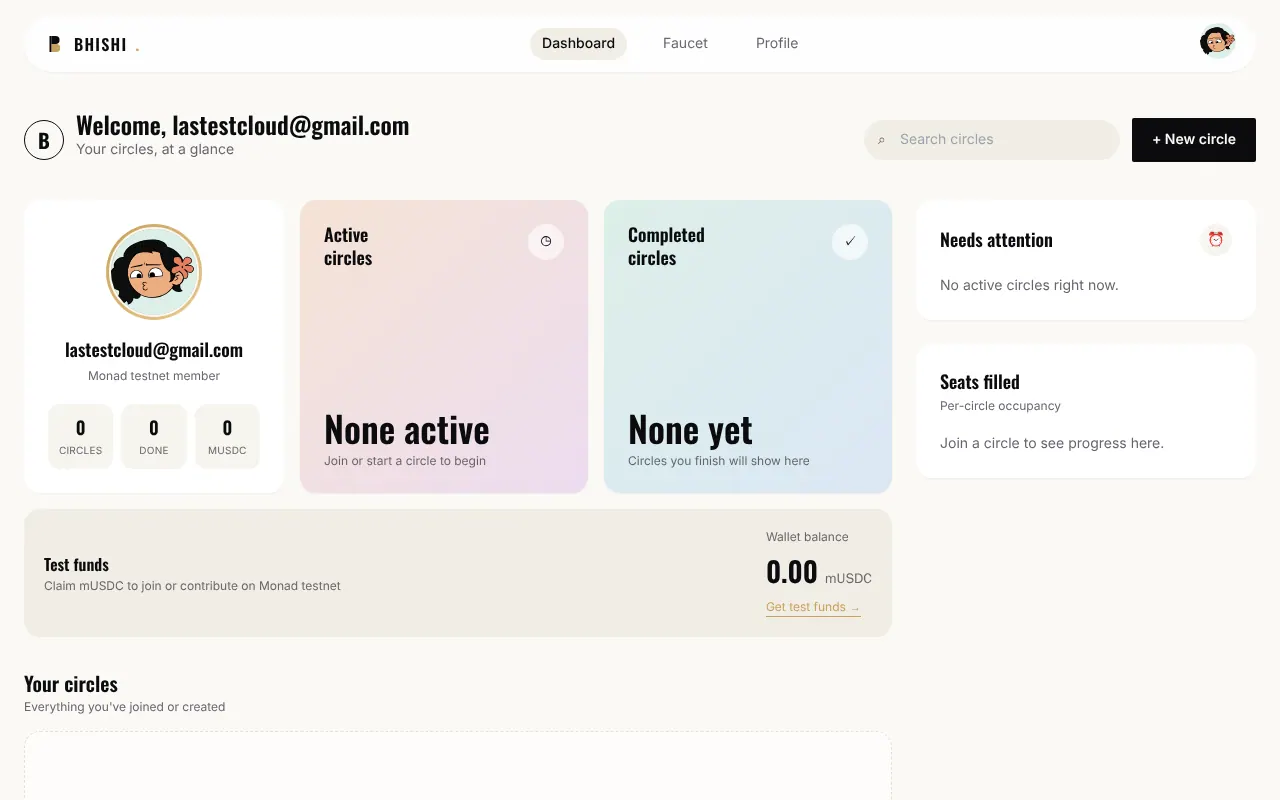Select the DONE stat tile
The height and width of the screenshot is (800, 1280).
154,436
